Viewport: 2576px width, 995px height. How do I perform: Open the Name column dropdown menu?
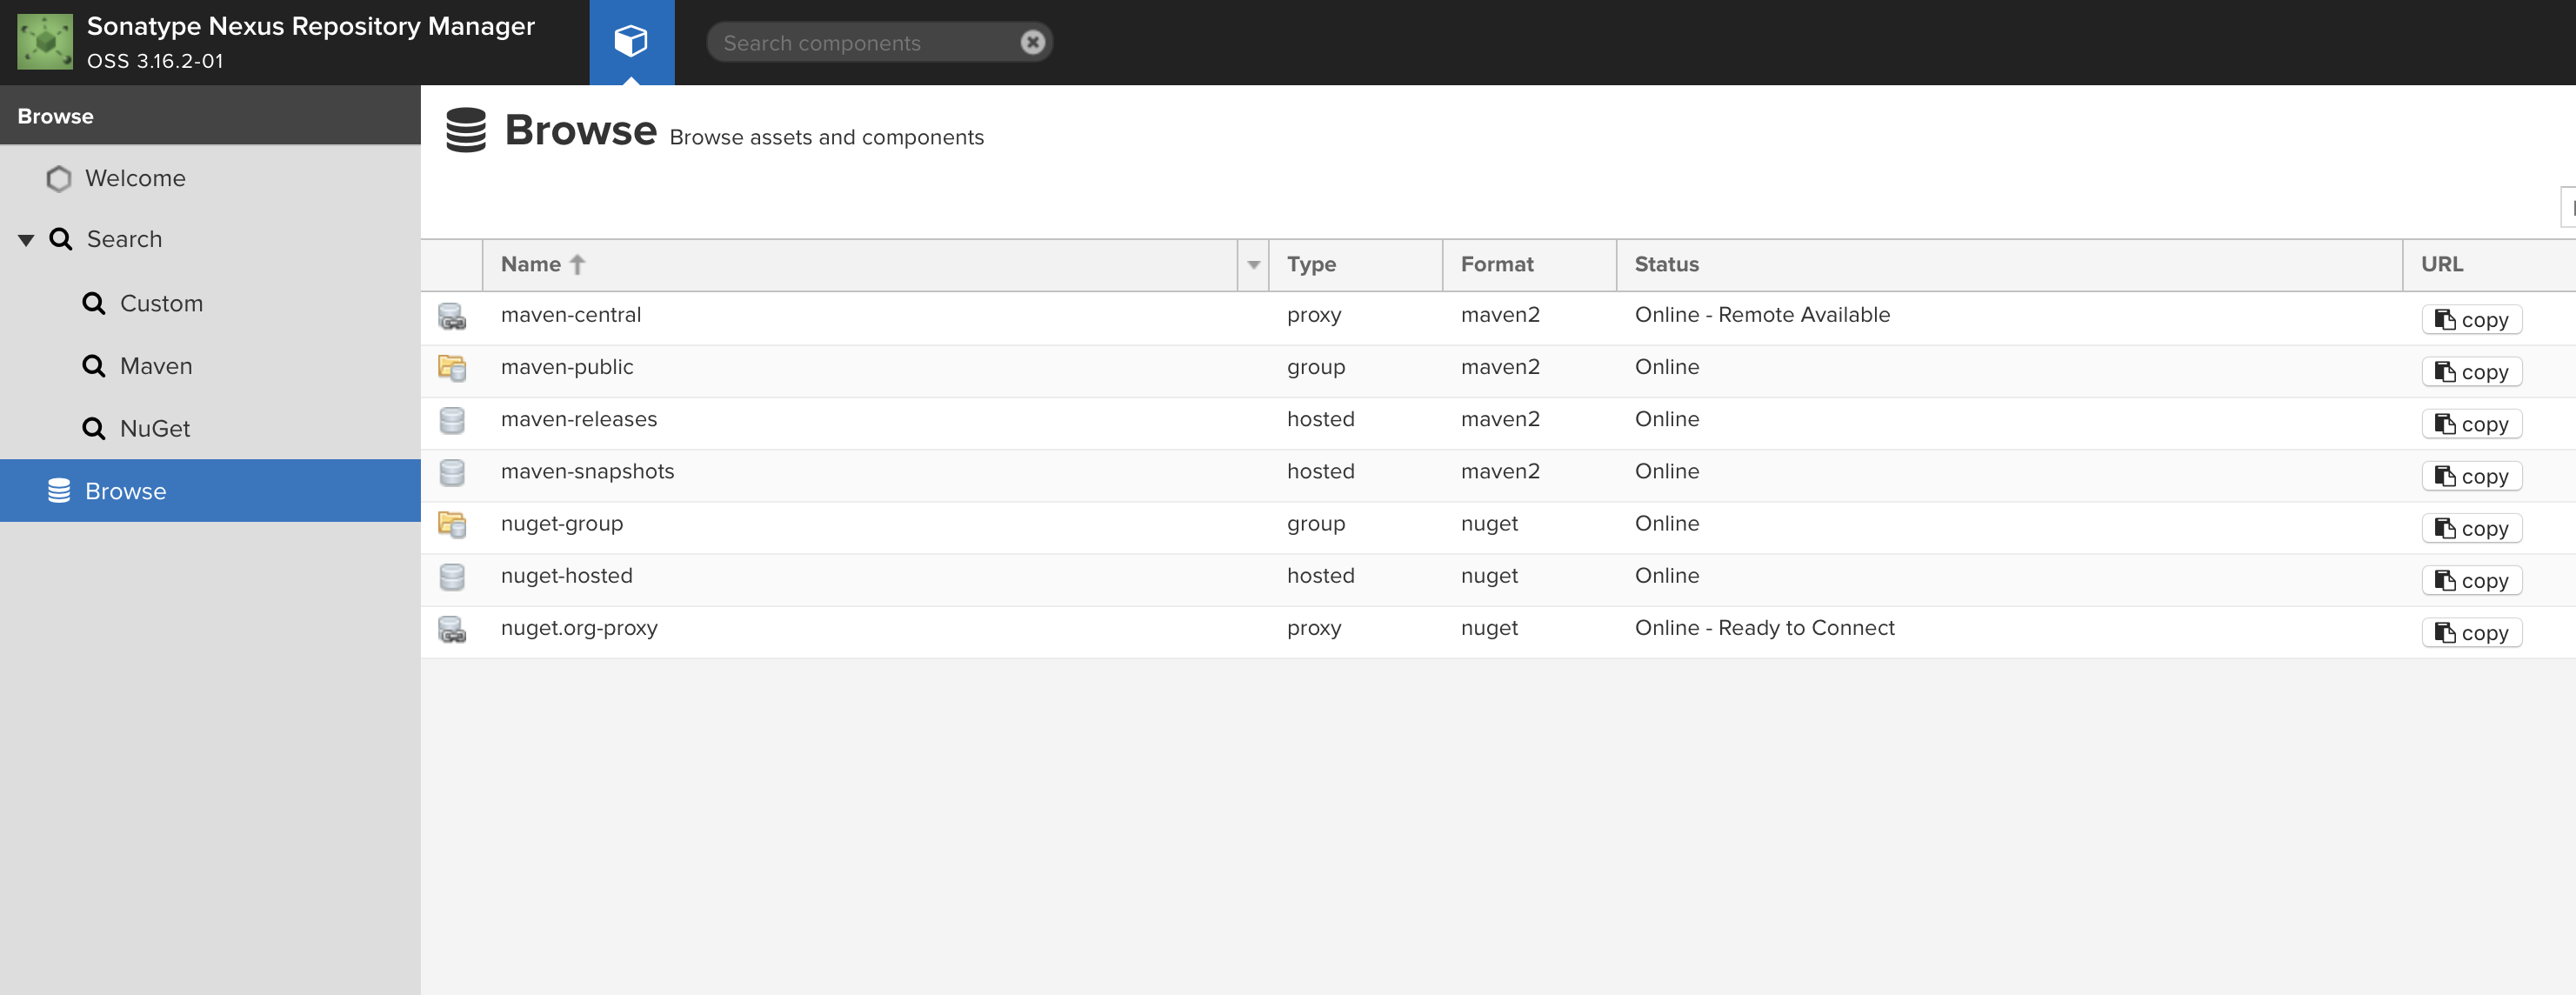click(x=1253, y=265)
